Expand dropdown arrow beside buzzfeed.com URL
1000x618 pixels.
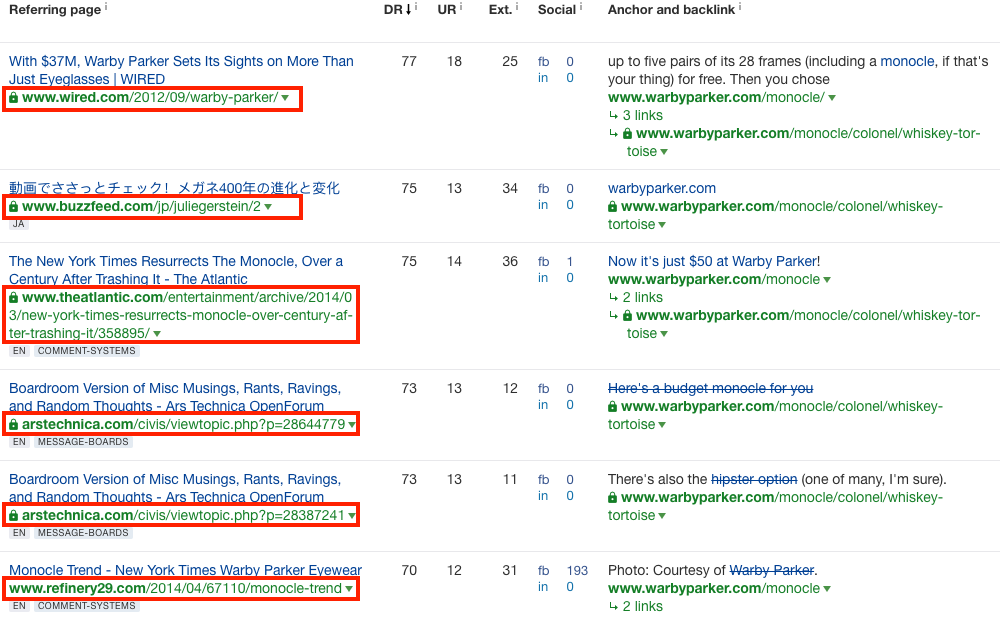pyautogui.click(x=268, y=207)
